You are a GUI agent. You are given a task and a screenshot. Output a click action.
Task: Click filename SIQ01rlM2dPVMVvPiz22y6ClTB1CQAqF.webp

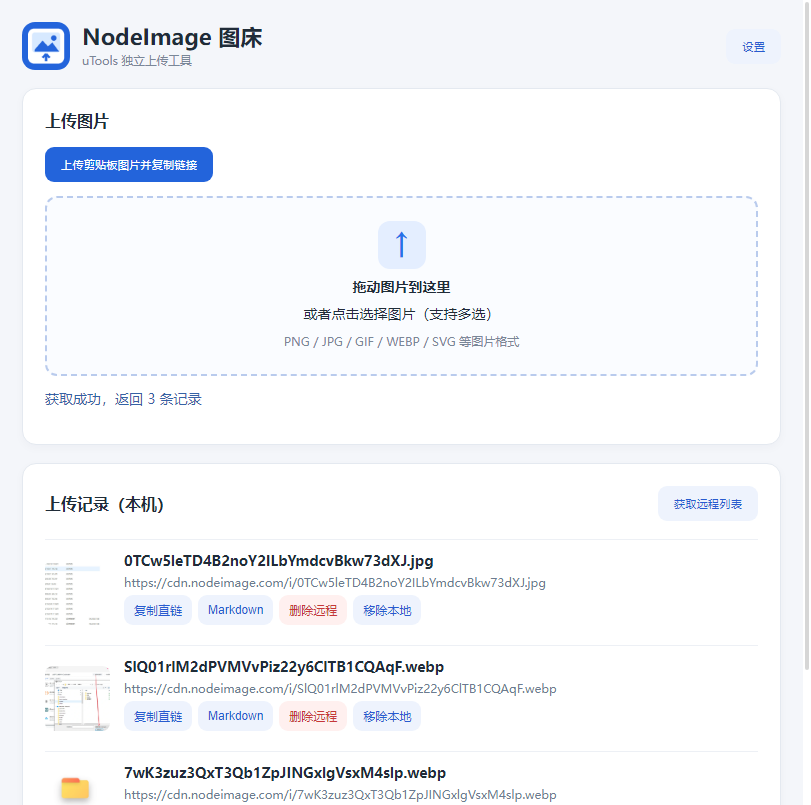pyautogui.click(x=284, y=667)
